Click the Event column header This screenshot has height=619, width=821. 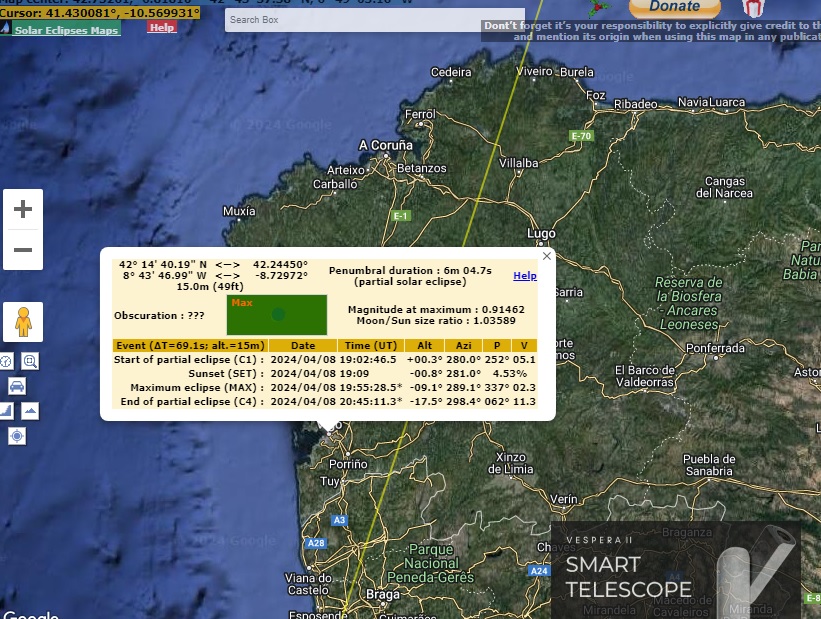pyautogui.click(x=191, y=346)
